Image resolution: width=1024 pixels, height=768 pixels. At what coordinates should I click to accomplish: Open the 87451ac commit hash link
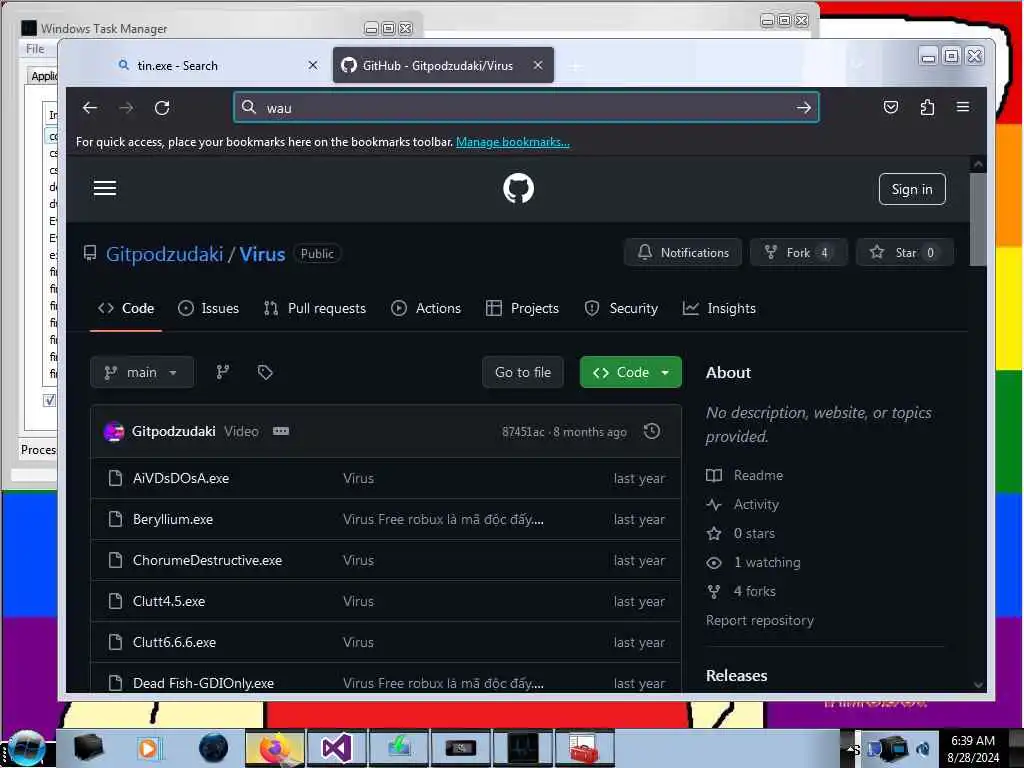click(522, 432)
